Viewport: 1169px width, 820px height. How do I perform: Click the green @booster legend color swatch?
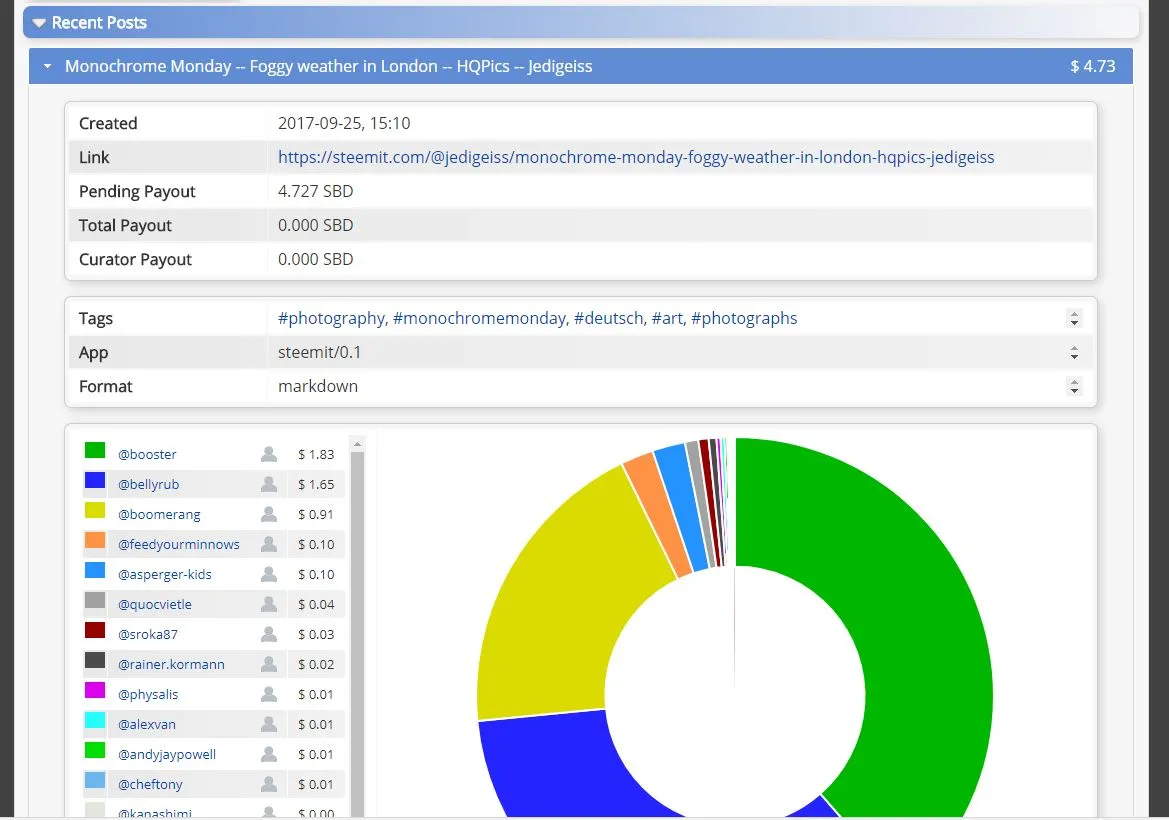tap(95, 451)
